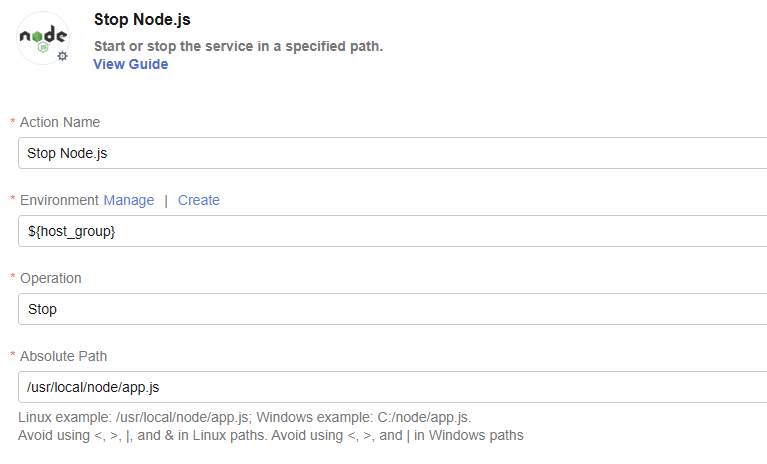The height and width of the screenshot is (464, 767).
Task: Click the Create environment link
Action: click(199, 200)
